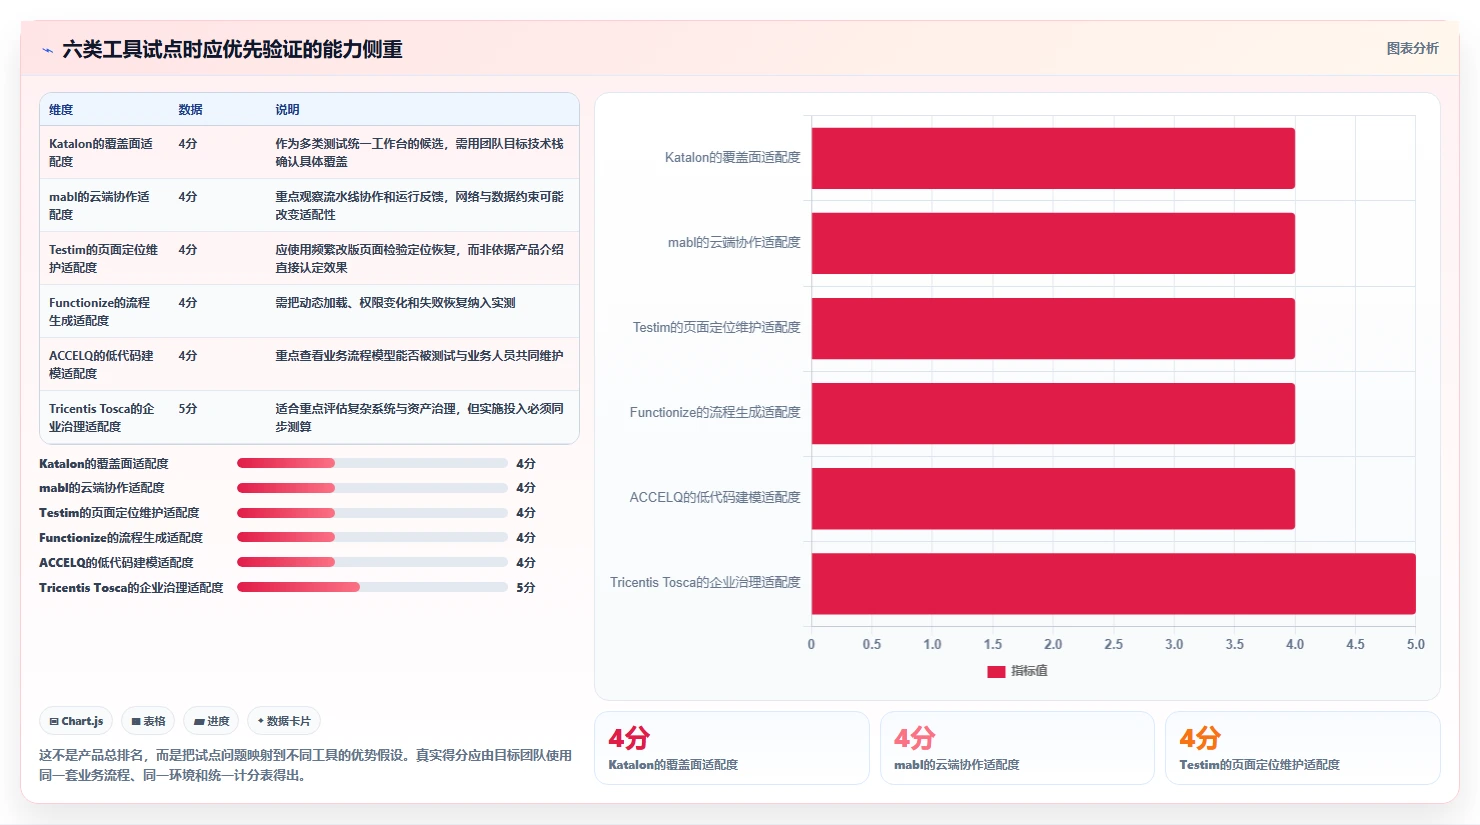Click the ACCELQ的低代码建模适配度 chart bar
Image resolution: width=1480 pixels, height=825 pixels.
[x=1053, y=498]
